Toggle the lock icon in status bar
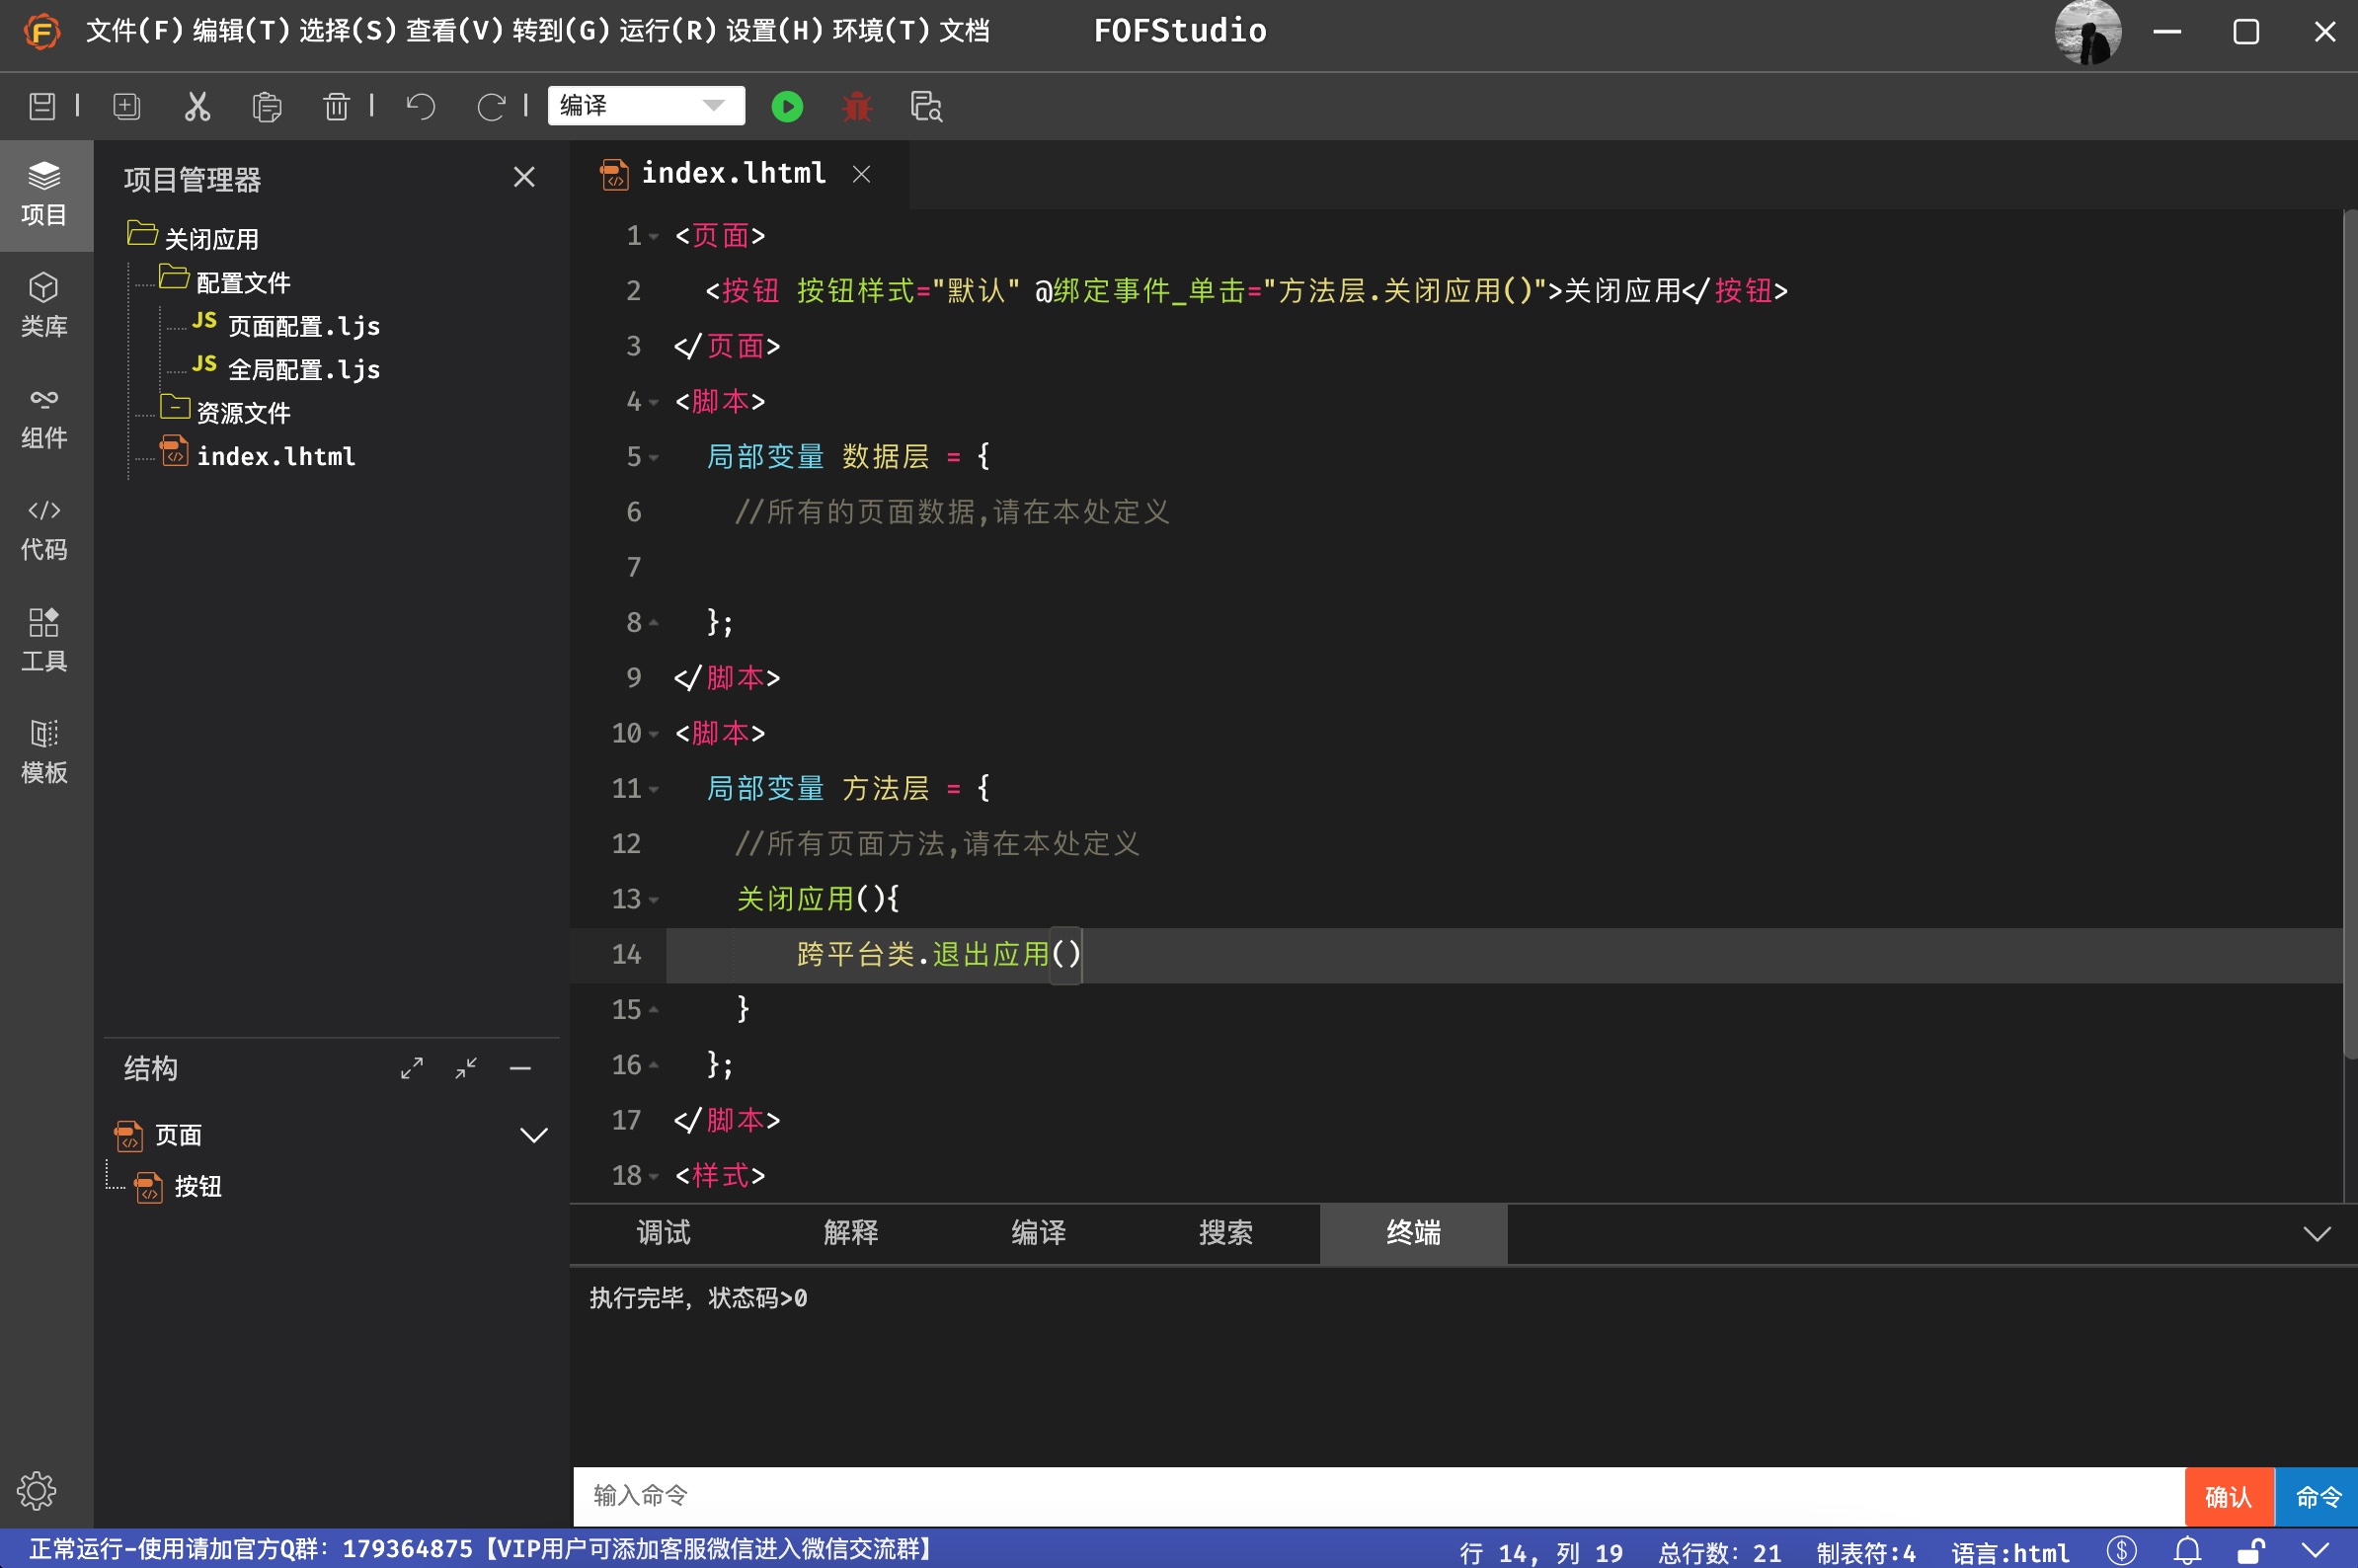The image size is (2358, 1568). click(x=2252, y=1551)
